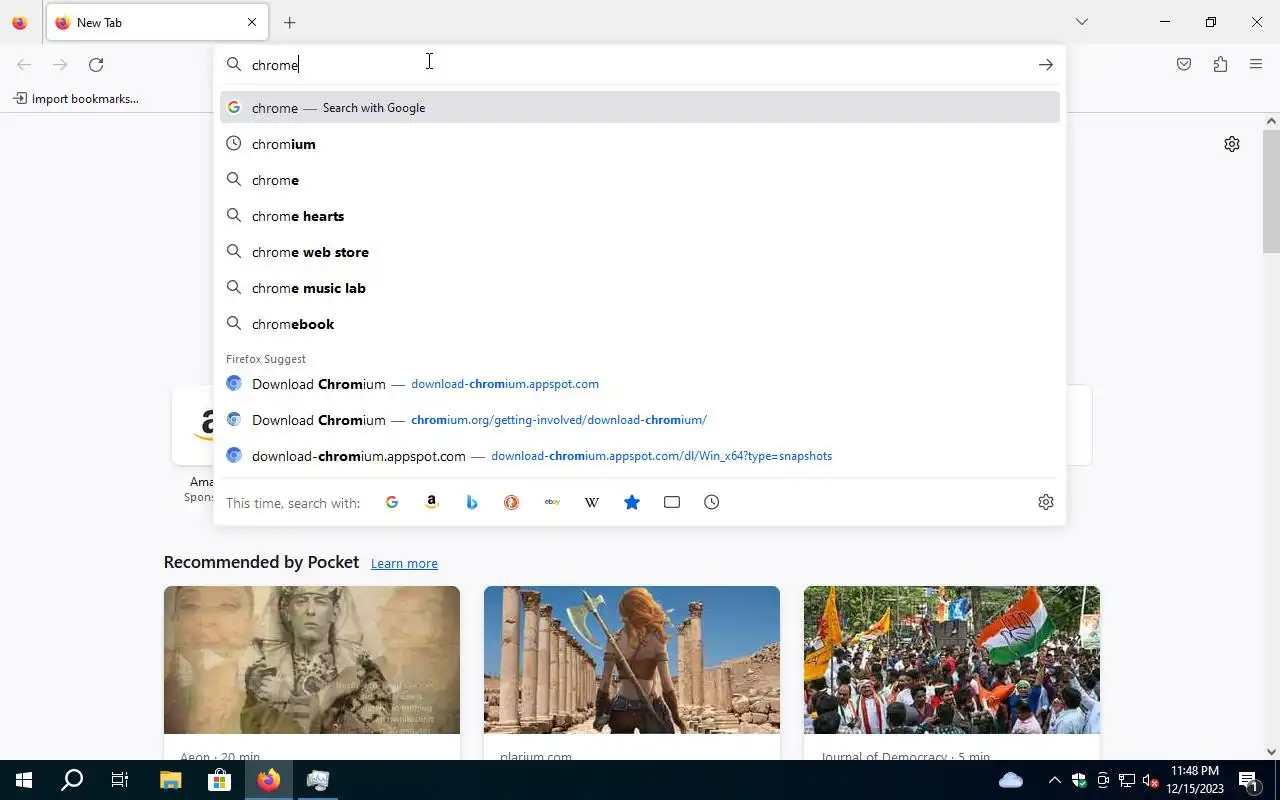Viewport: 1280px width, 800px height.
Task: Open download-chromium.appspot.com Win_x64 snapshots suggestion
Action: 640,455
